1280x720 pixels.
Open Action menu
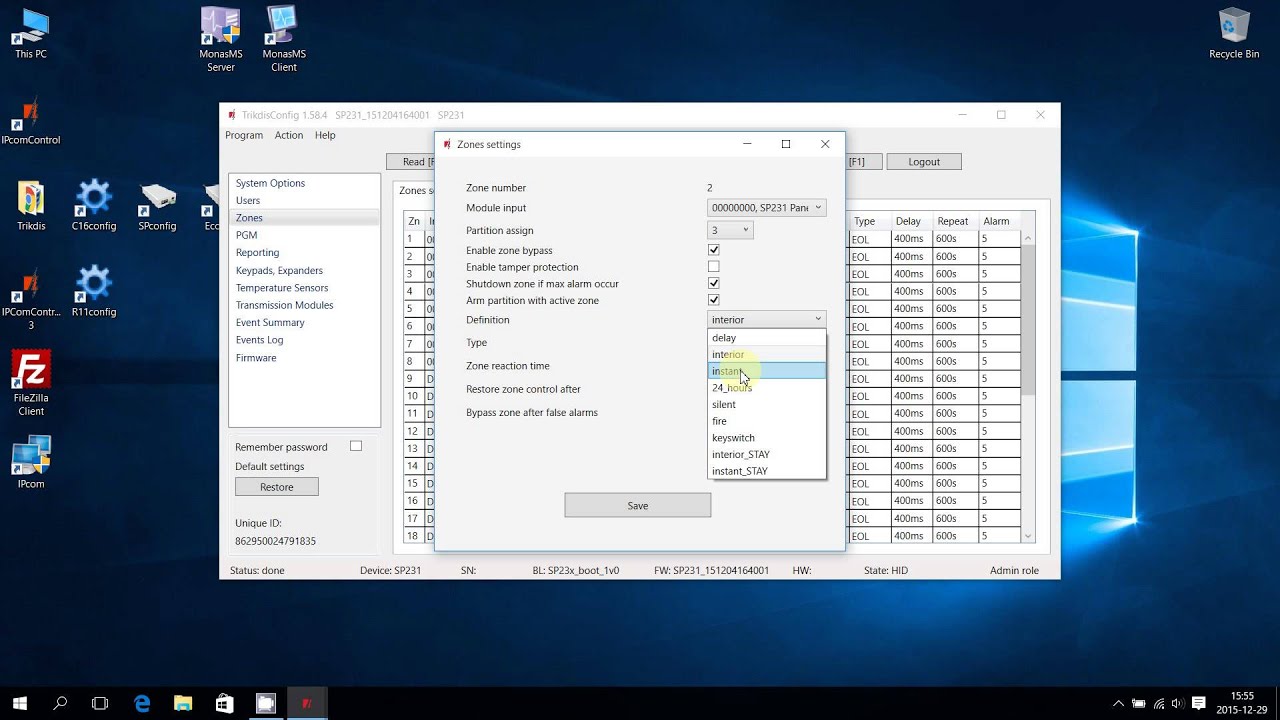pos(289,135)
